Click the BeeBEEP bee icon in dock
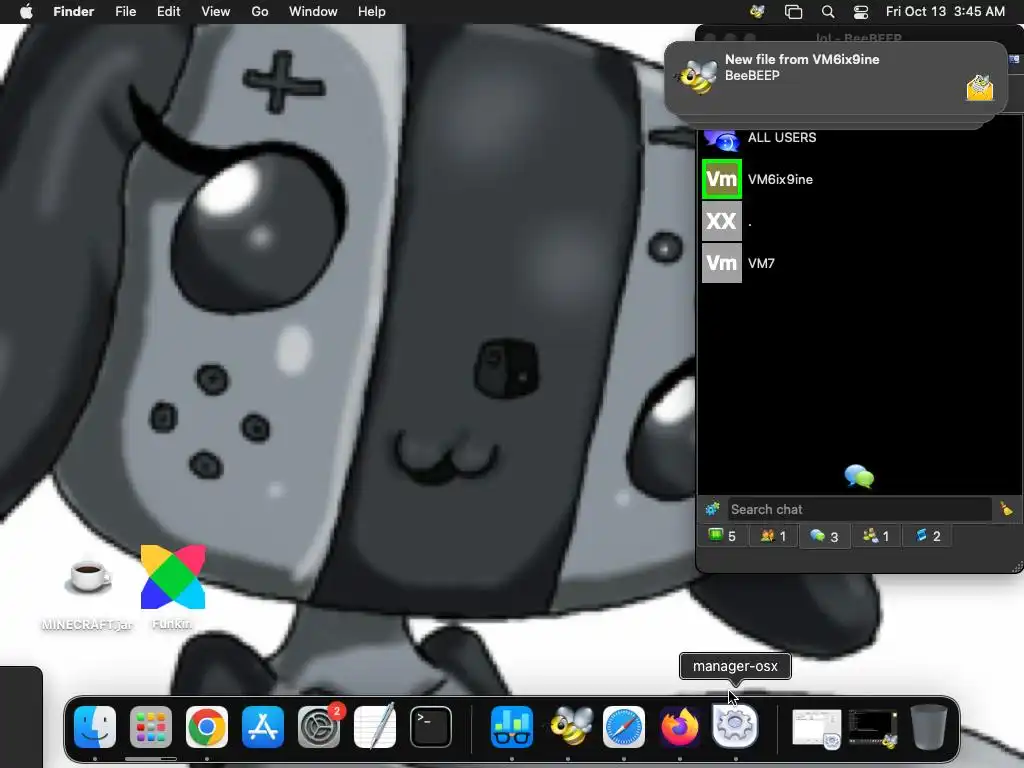The height and width of the screenshot is (768, 1024). 569,727
